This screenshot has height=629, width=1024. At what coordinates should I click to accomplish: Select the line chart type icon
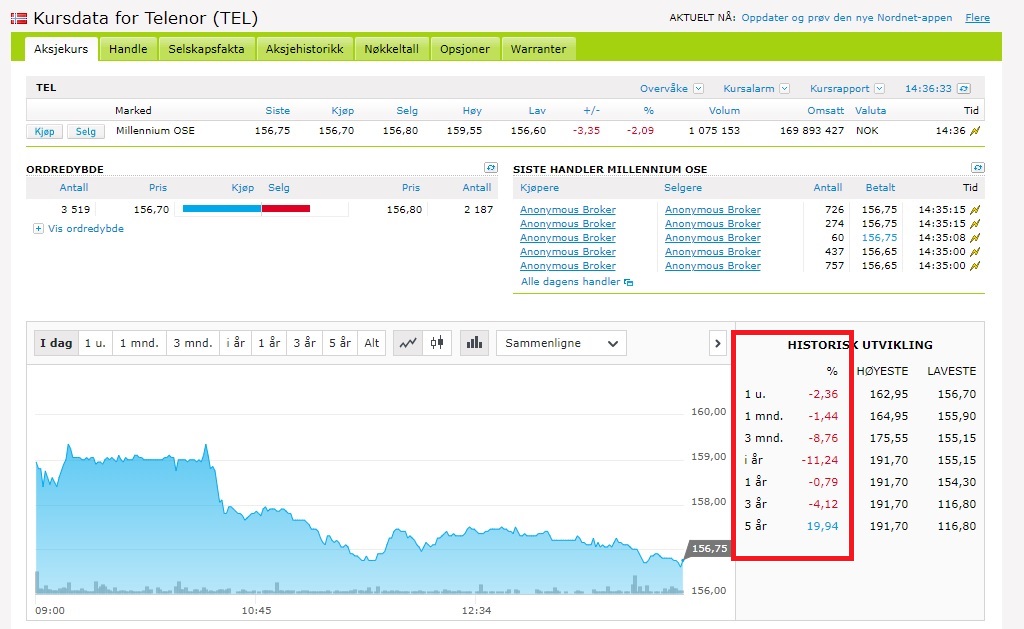408,343
